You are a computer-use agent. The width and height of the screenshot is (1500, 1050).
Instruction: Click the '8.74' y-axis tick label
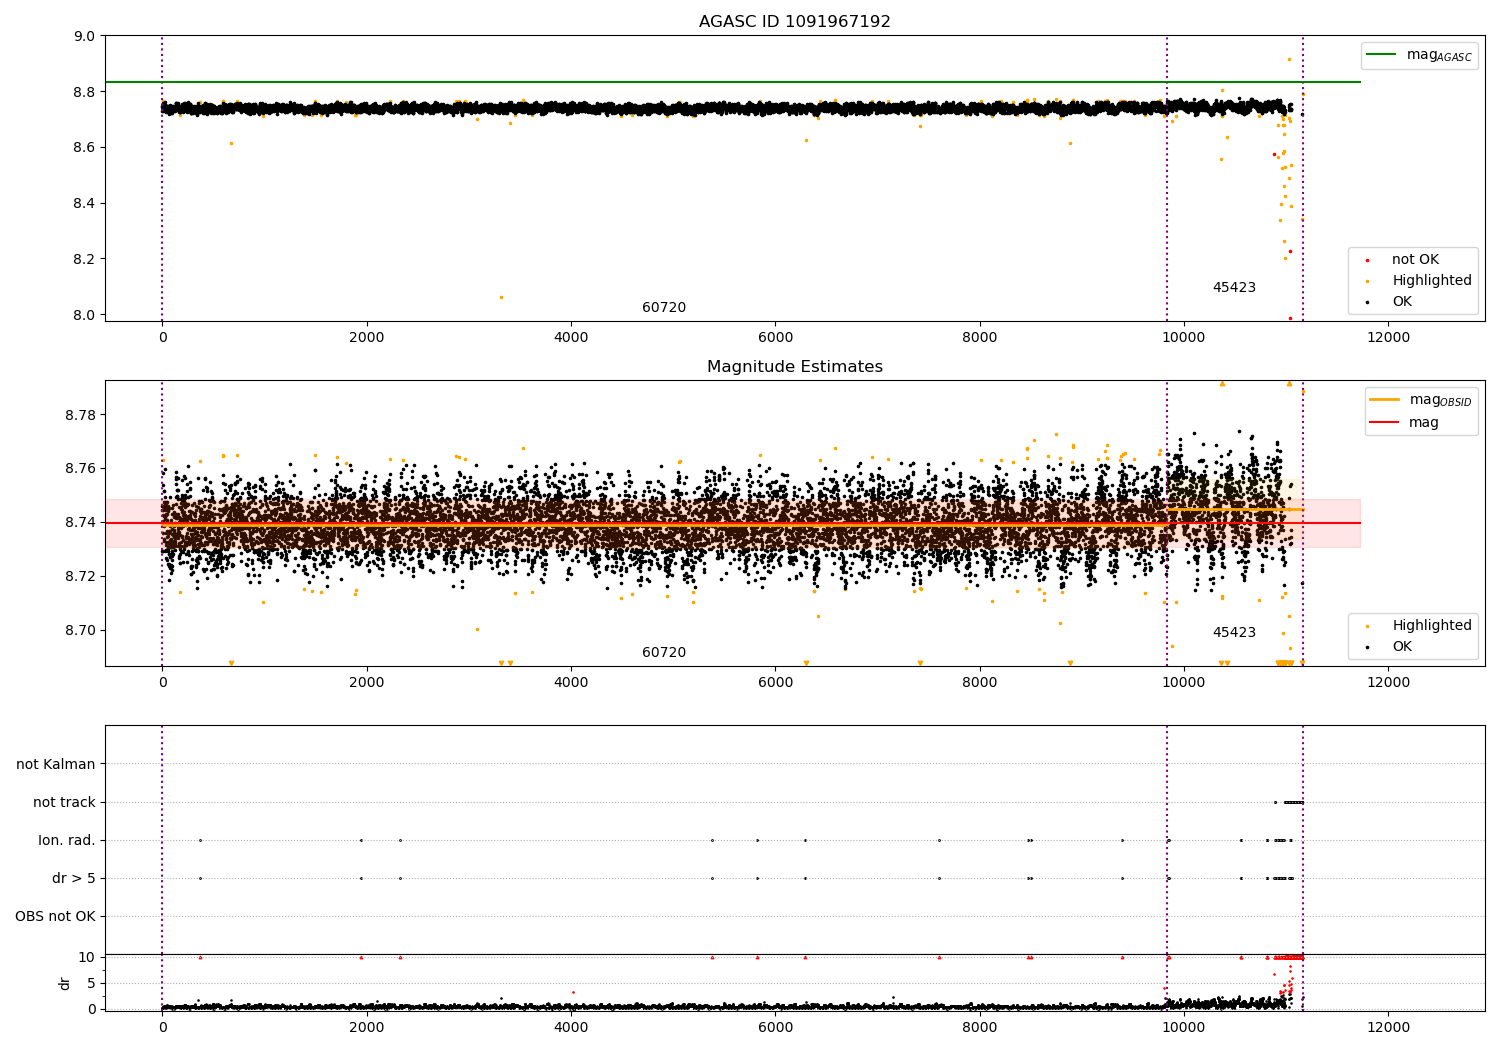(81, 523)
